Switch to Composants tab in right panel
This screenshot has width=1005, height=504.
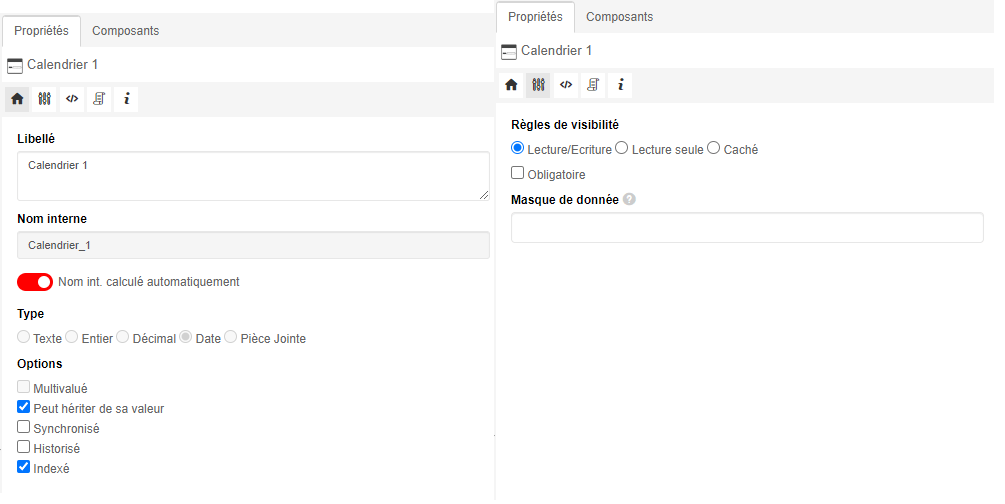pyautogui.click(x=619, y=17)
